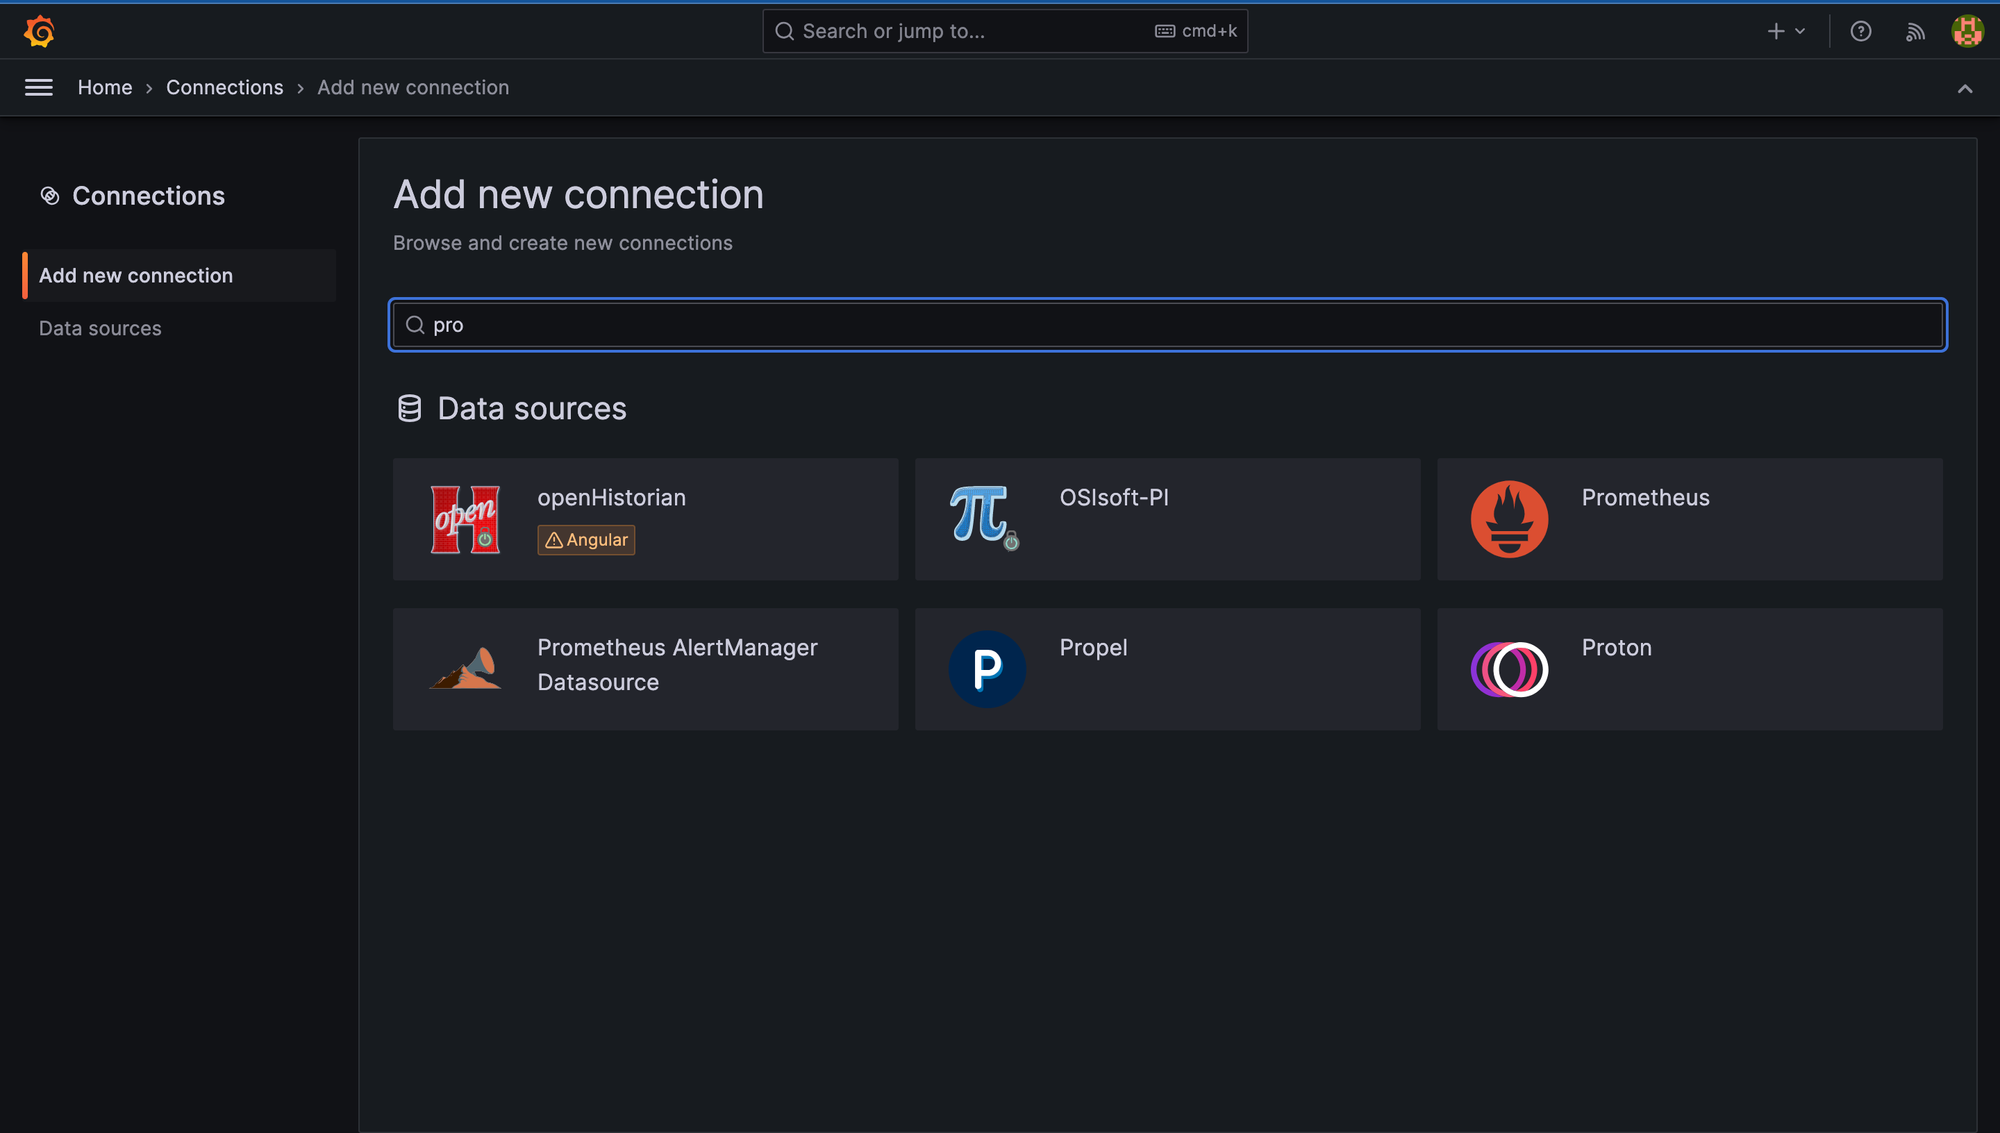Screen dimensions: 2000x1133
Task: Collapse the top bar with the chevron
Action: click(x=1964, y=88)
